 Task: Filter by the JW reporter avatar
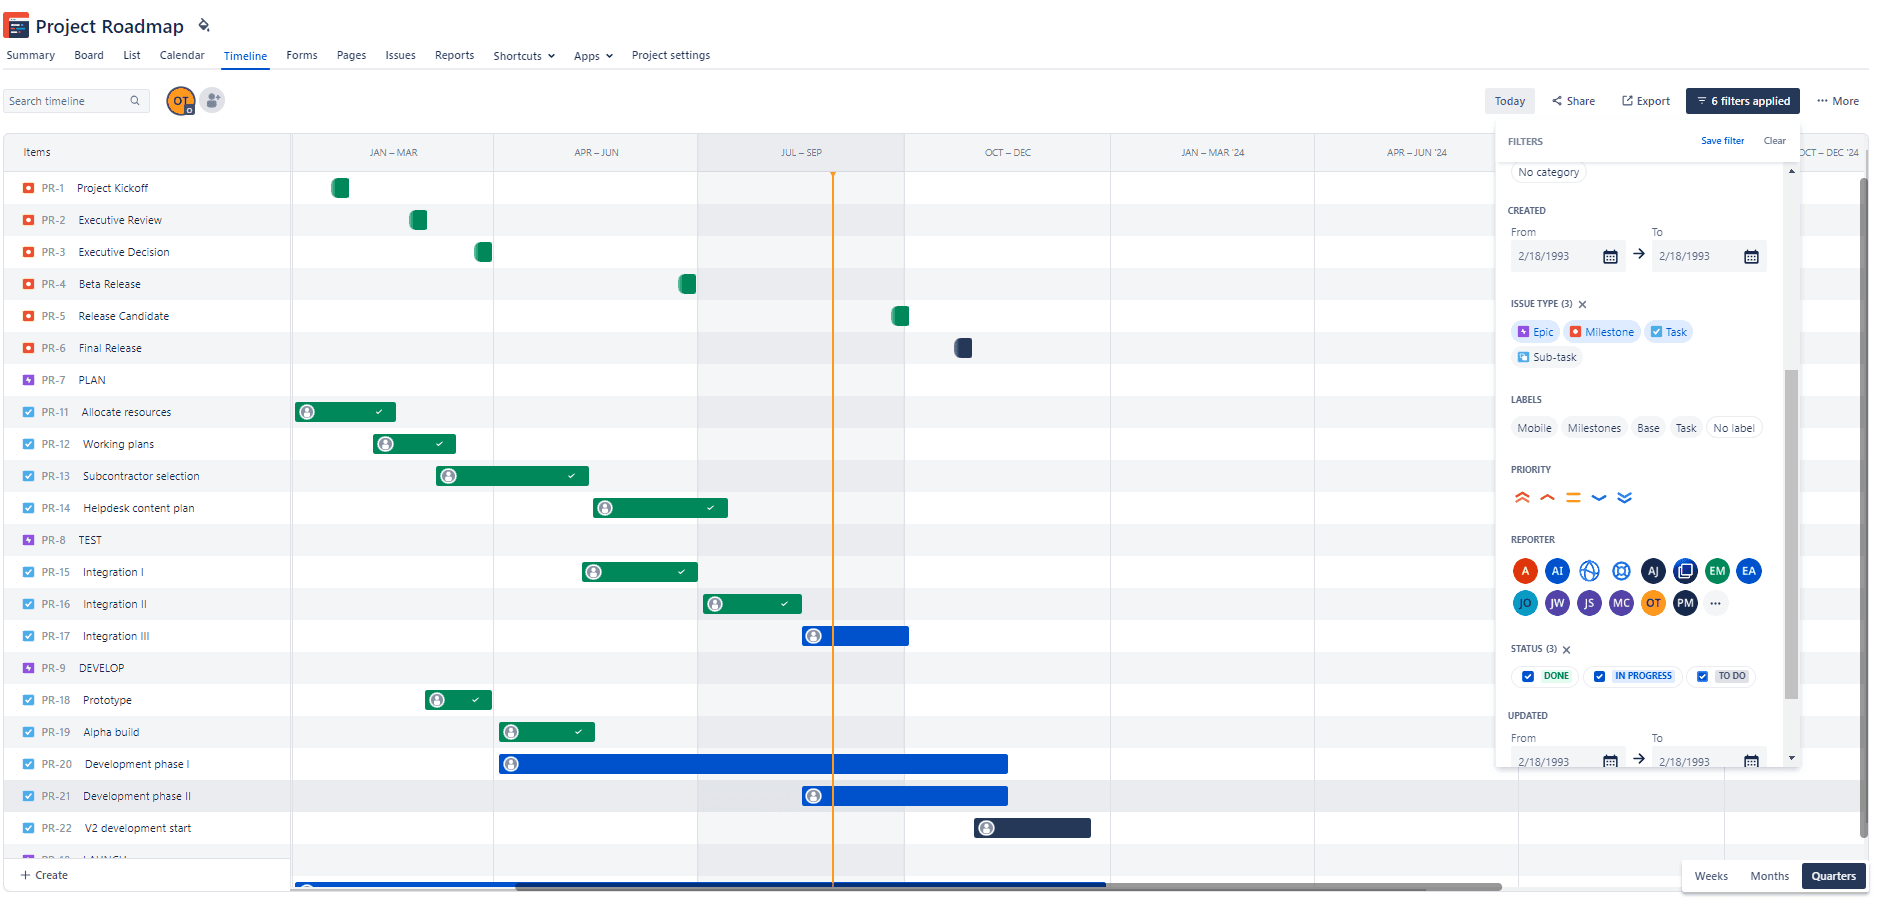(x=1557, y=603)
